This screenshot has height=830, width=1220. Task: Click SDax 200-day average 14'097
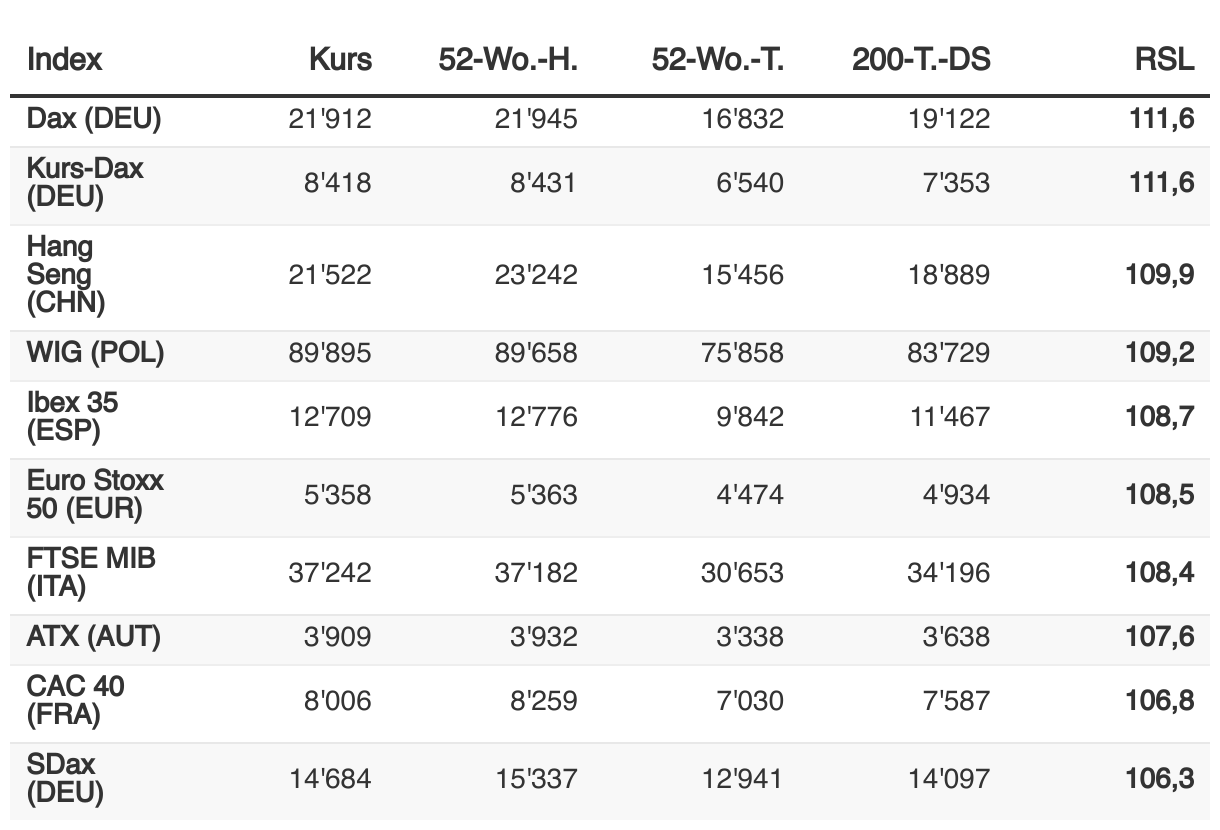pyautogui.click(x=949, y=778)
